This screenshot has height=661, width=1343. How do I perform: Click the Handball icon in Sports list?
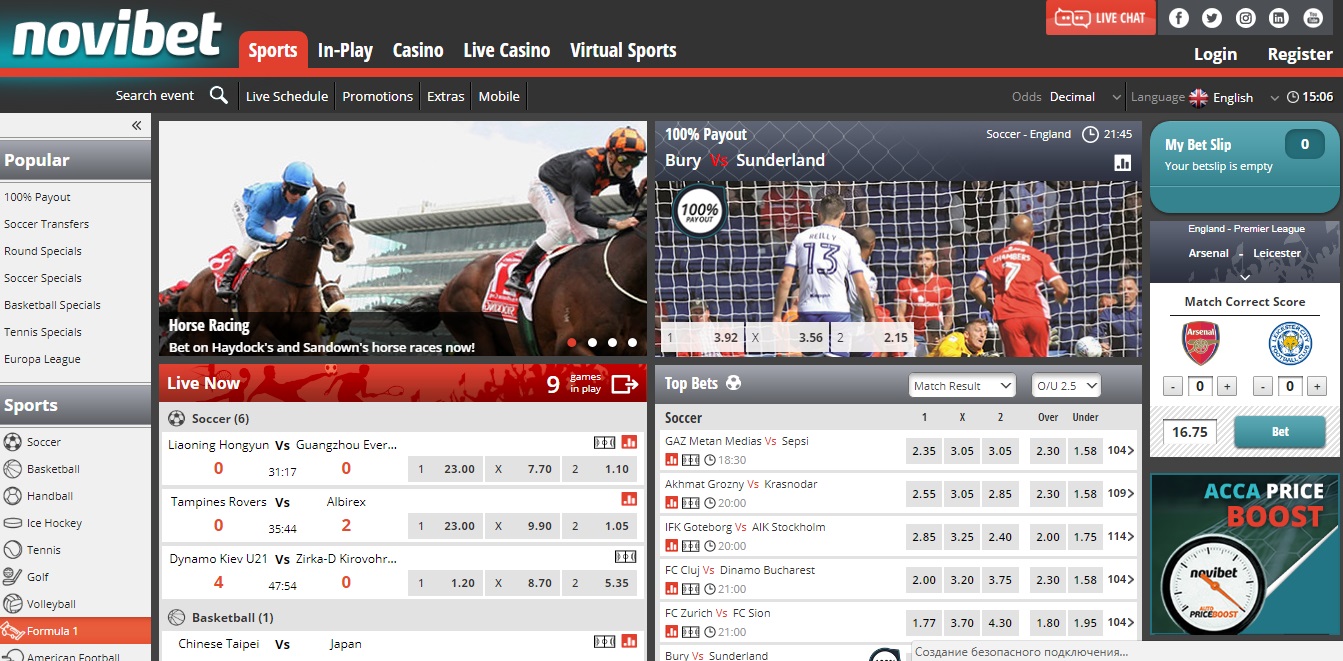pos(13,496)
